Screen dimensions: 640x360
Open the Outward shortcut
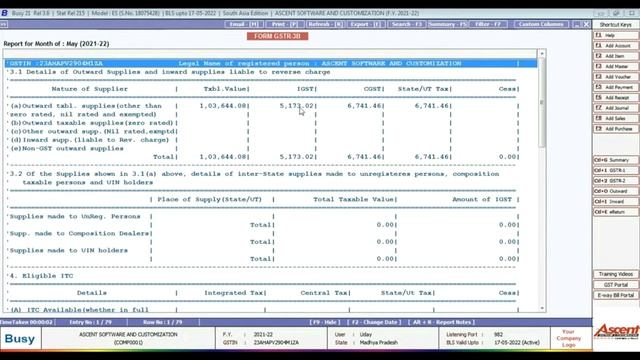point(616,191)
